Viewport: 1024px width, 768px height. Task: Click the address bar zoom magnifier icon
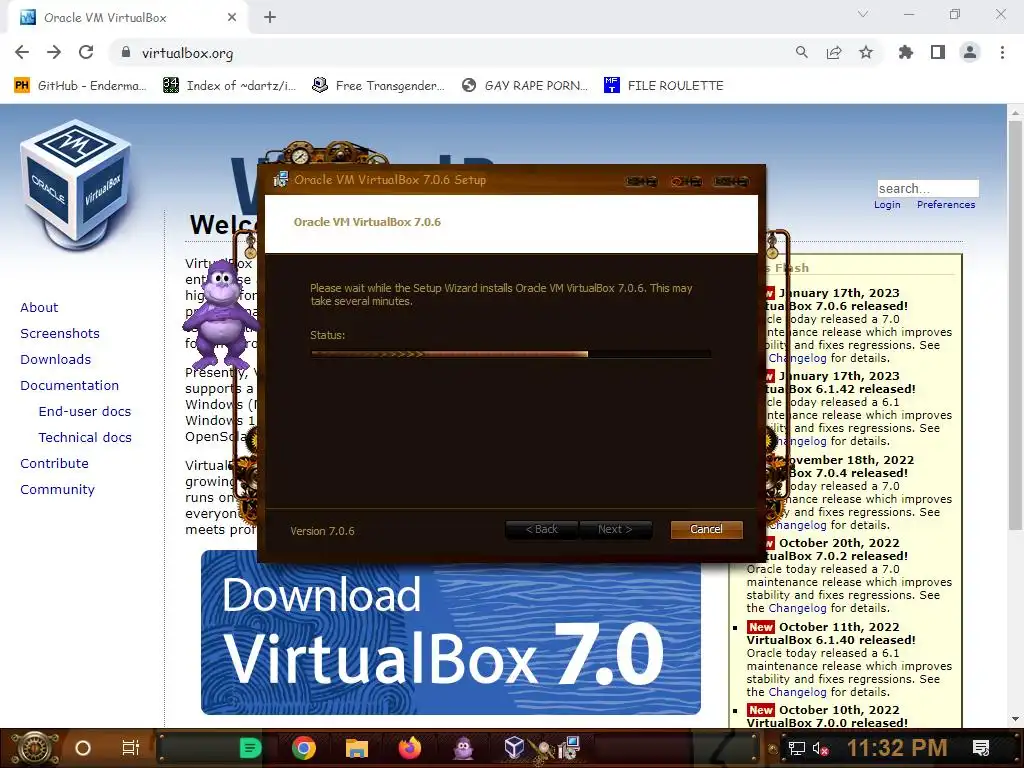[x=801, y=53]
